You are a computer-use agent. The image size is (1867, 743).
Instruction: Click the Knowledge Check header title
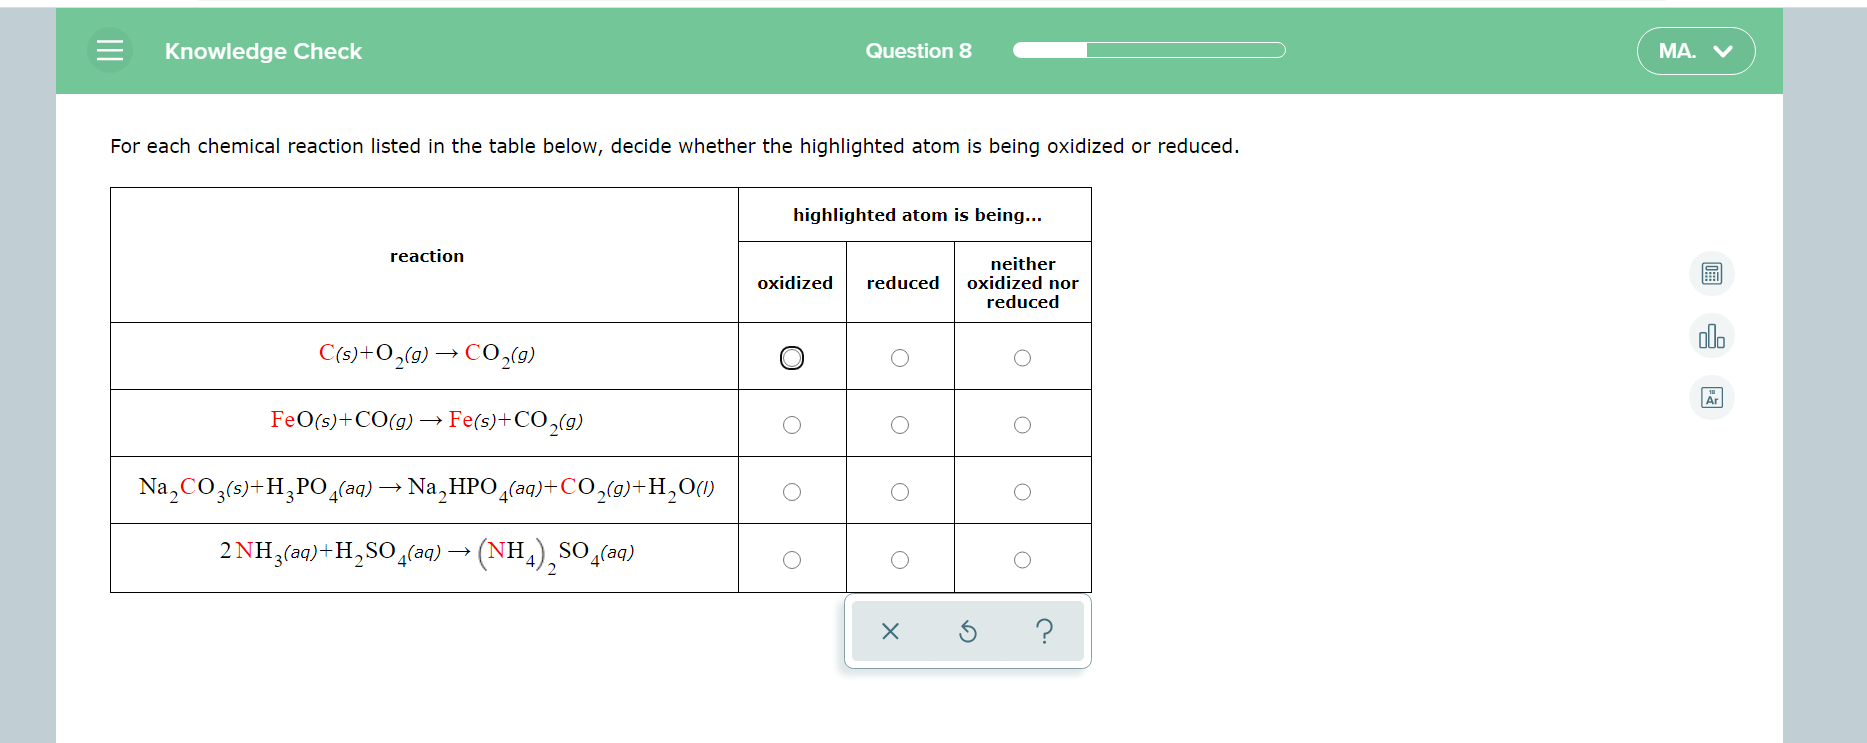coord(263,51)
